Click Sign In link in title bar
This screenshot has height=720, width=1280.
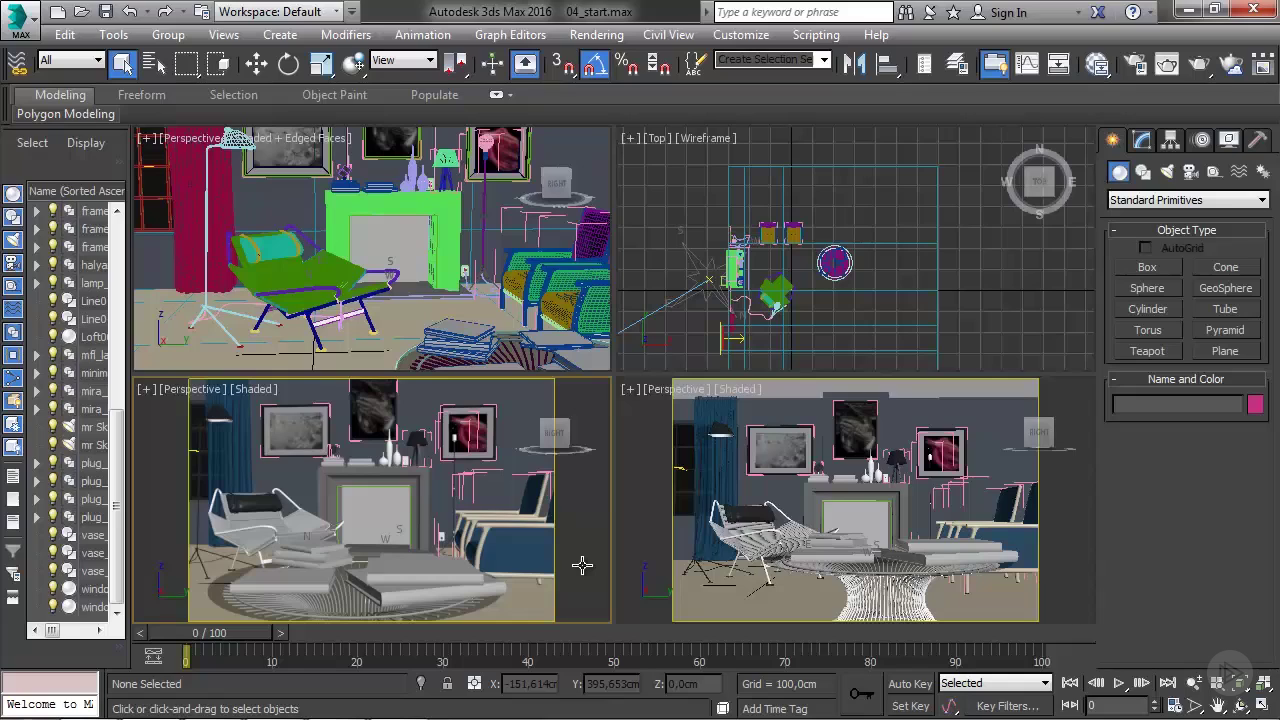click(x=1008, y=12)
